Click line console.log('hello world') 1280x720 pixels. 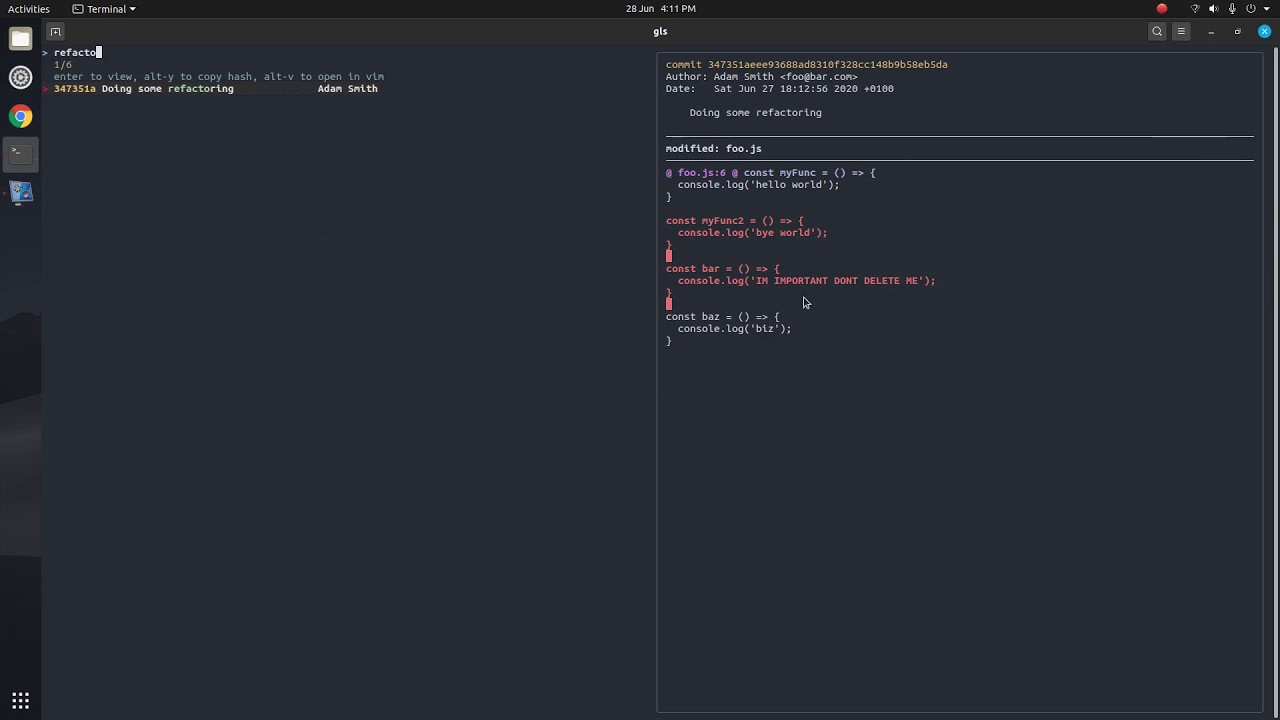click(758, 184)
